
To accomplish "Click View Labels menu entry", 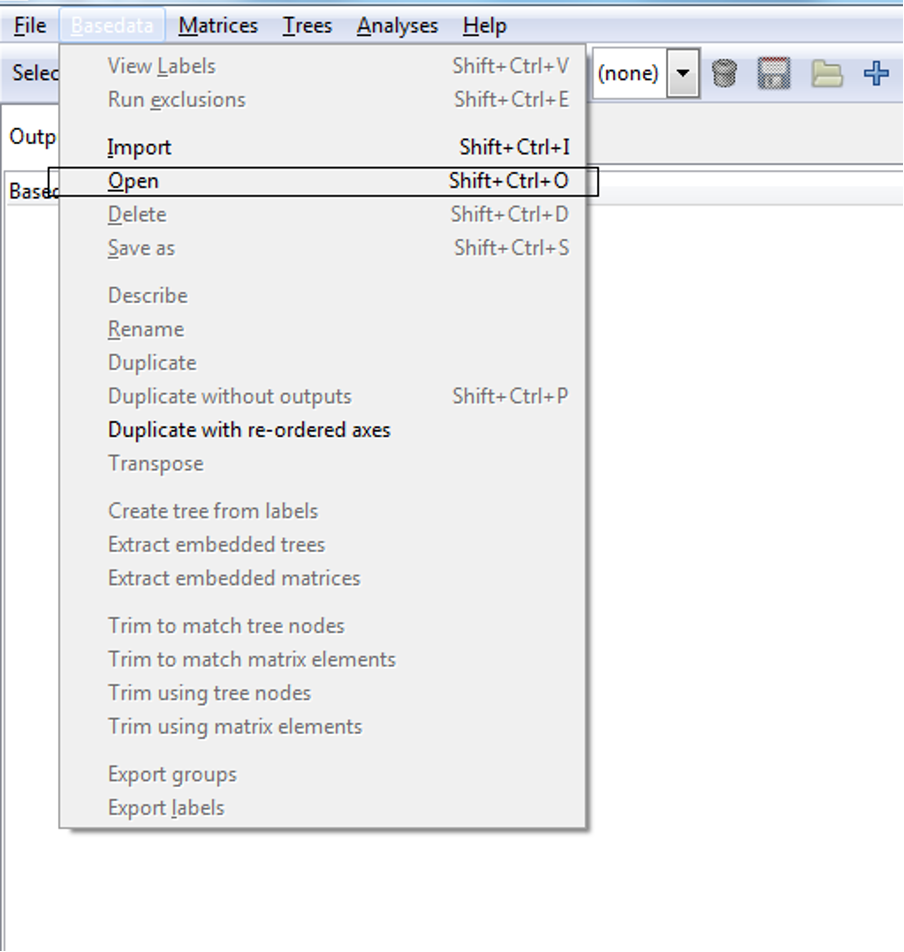I will click(161, 67).
